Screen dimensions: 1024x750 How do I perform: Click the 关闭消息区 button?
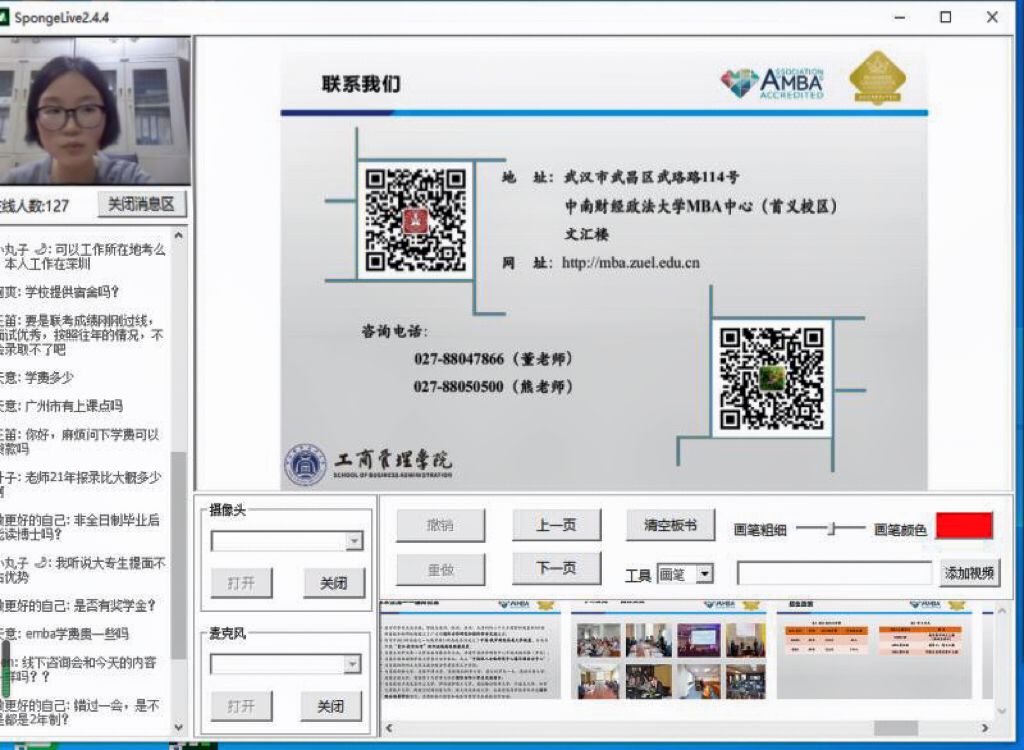click(x=142, y=204)
